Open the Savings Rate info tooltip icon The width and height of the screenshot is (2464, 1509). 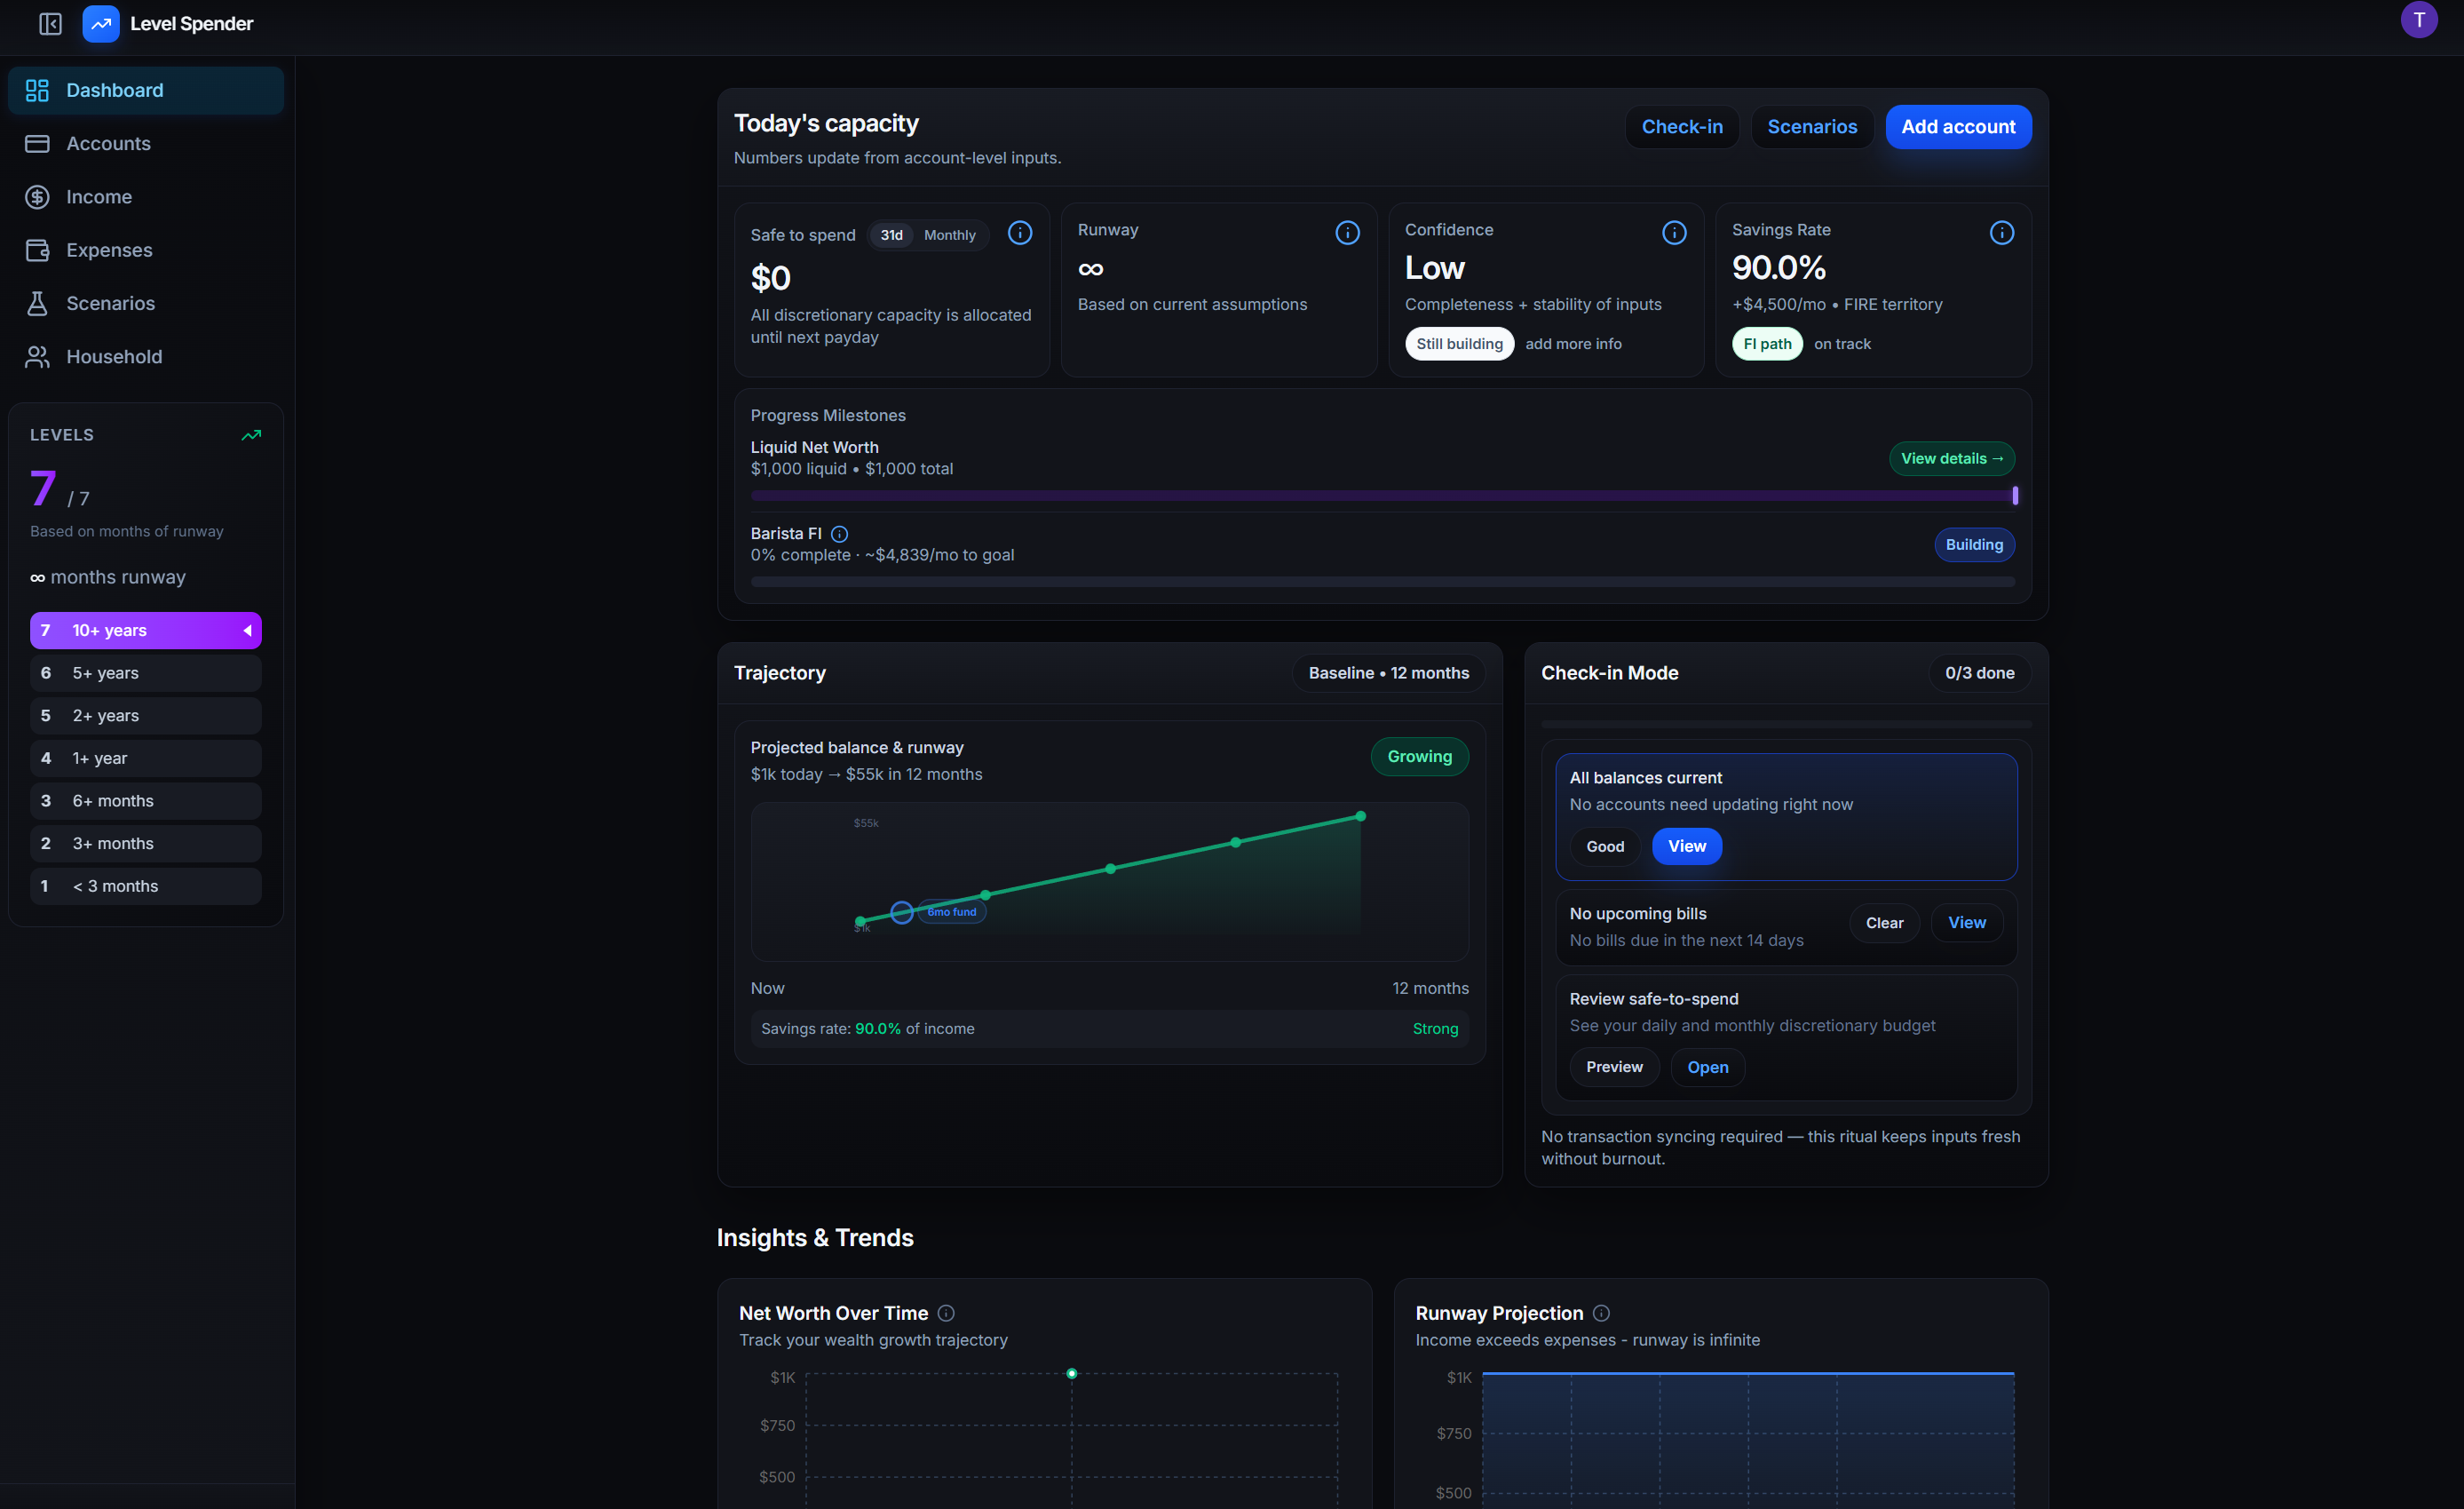[x=2002, y=232]
